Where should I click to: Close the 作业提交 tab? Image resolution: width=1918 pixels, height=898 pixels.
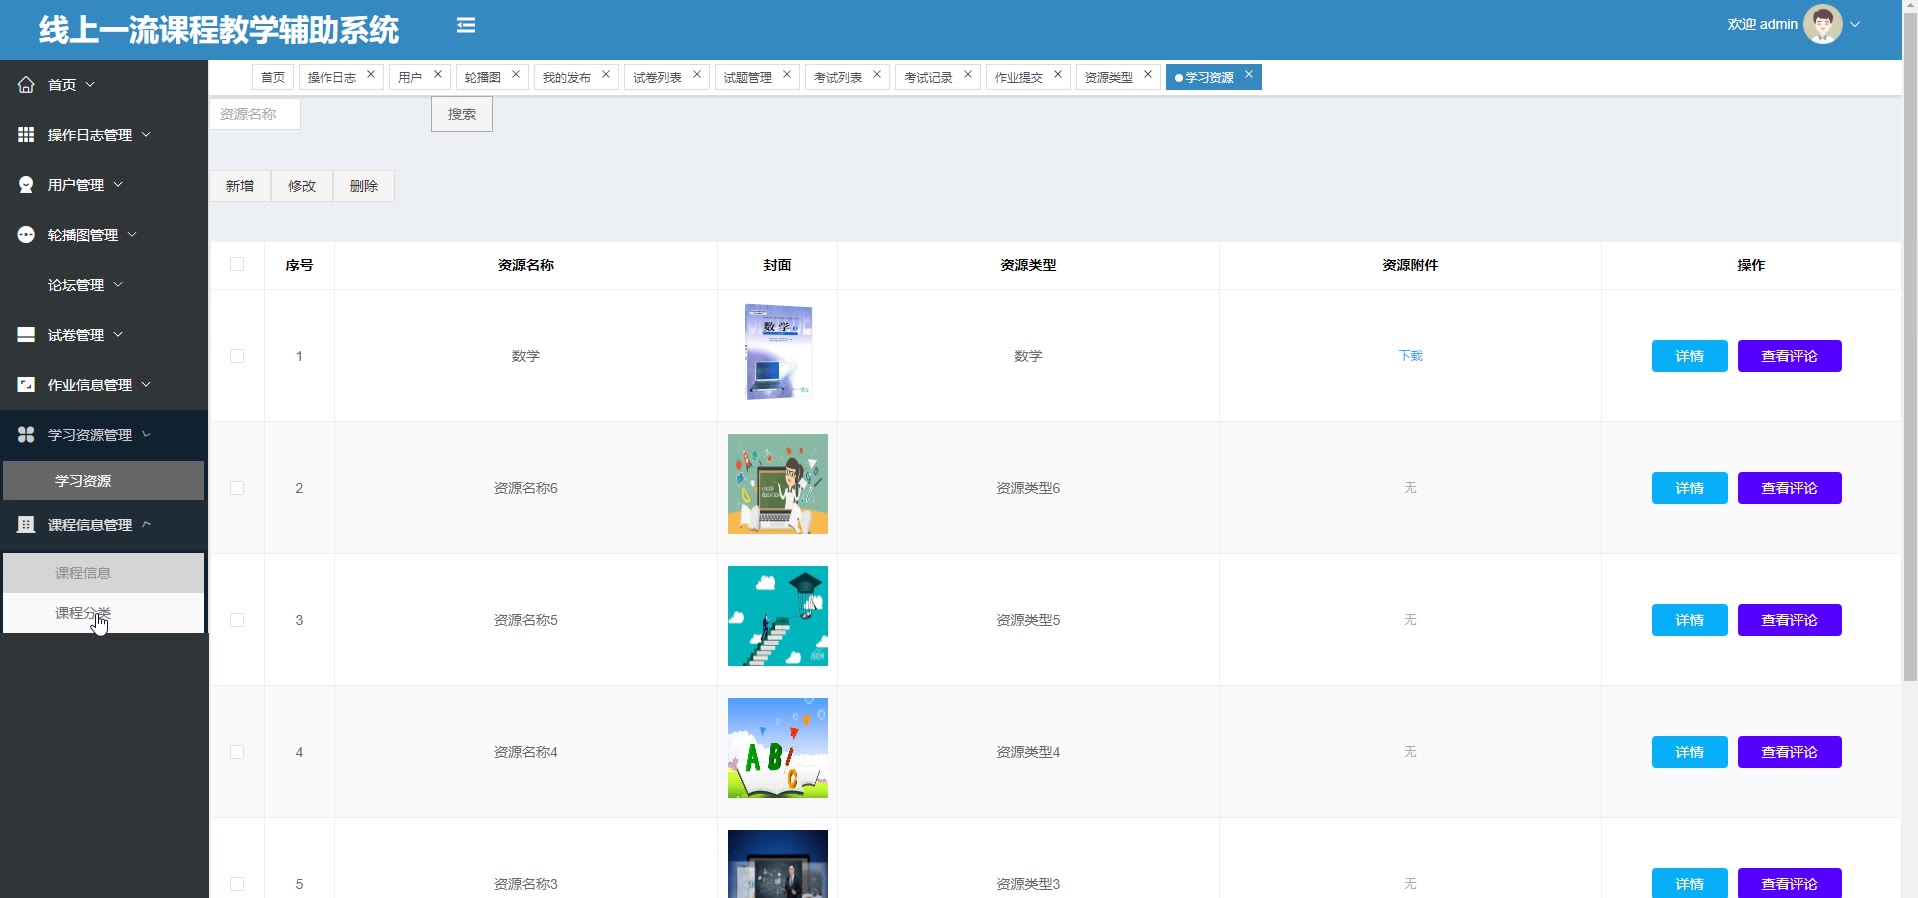[1058, 74]
